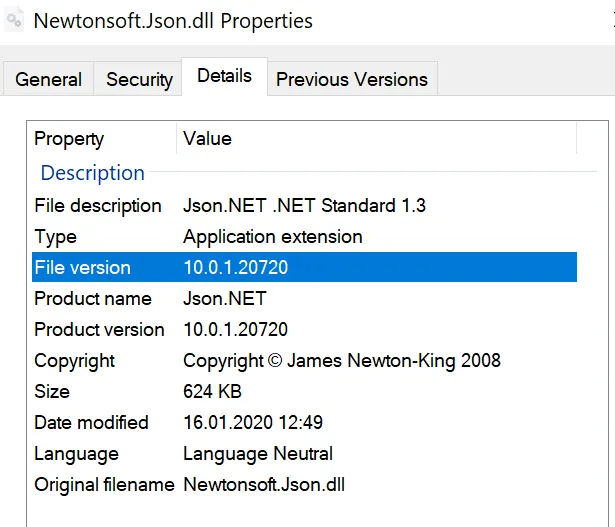Screen dimensions: 615x527
Task: Select the Product version row
Action: [99, 329]
